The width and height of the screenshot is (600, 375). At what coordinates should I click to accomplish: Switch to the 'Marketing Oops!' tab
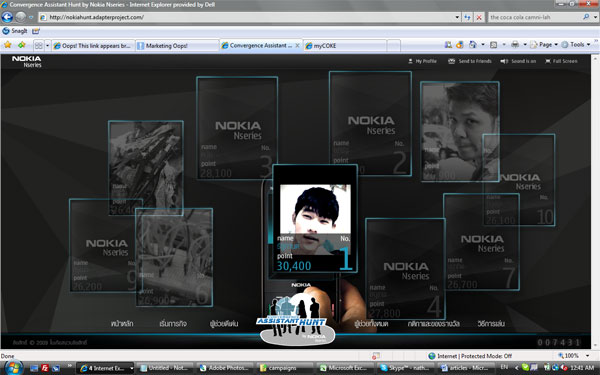click(177, 46)
